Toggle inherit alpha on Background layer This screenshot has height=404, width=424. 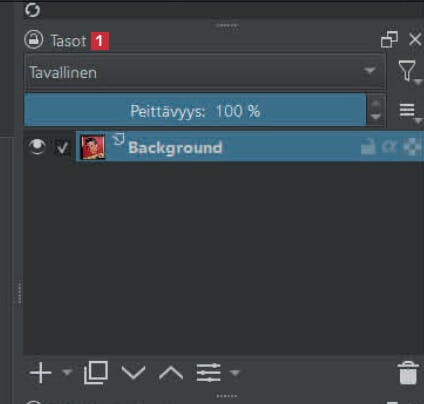point(412,147)
